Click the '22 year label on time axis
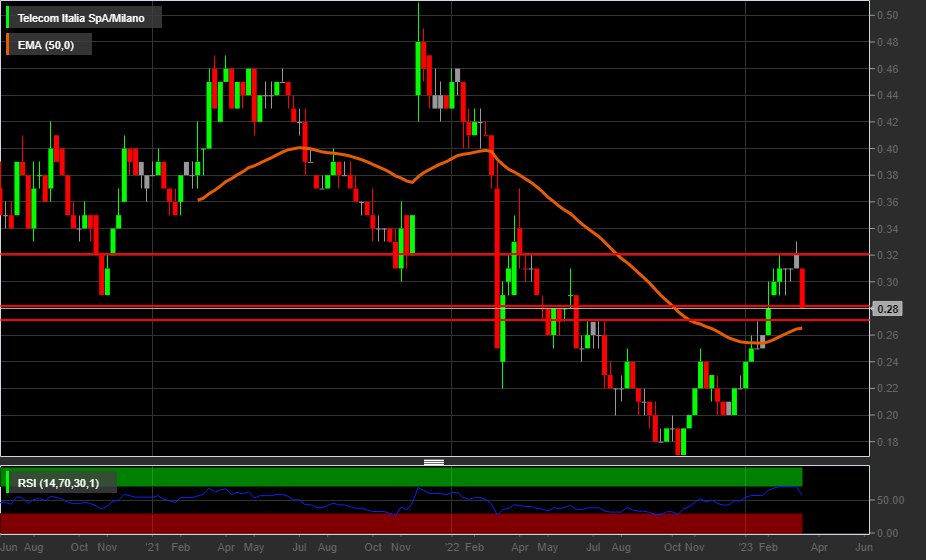The height and width of the screenshot is (560, 926). tap(452, 547)
